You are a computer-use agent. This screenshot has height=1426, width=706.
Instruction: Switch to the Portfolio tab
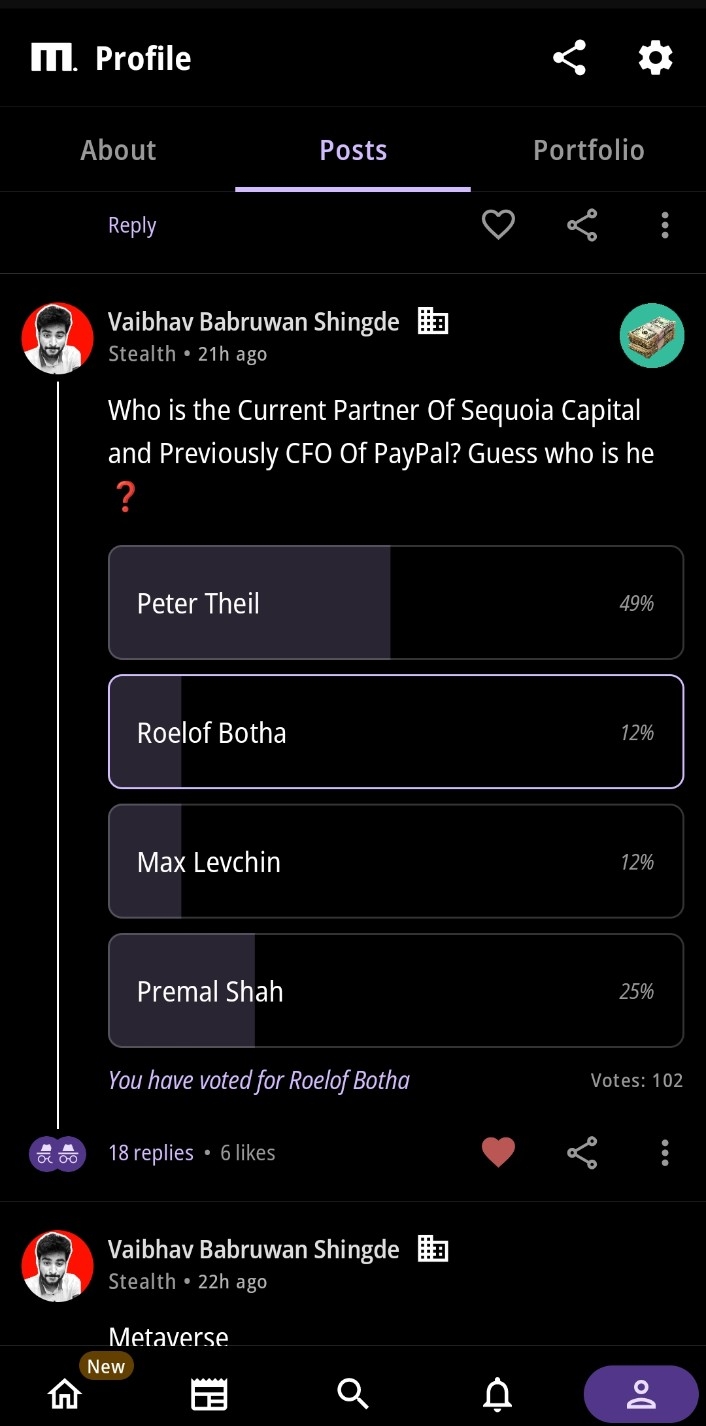pos(588,150)
